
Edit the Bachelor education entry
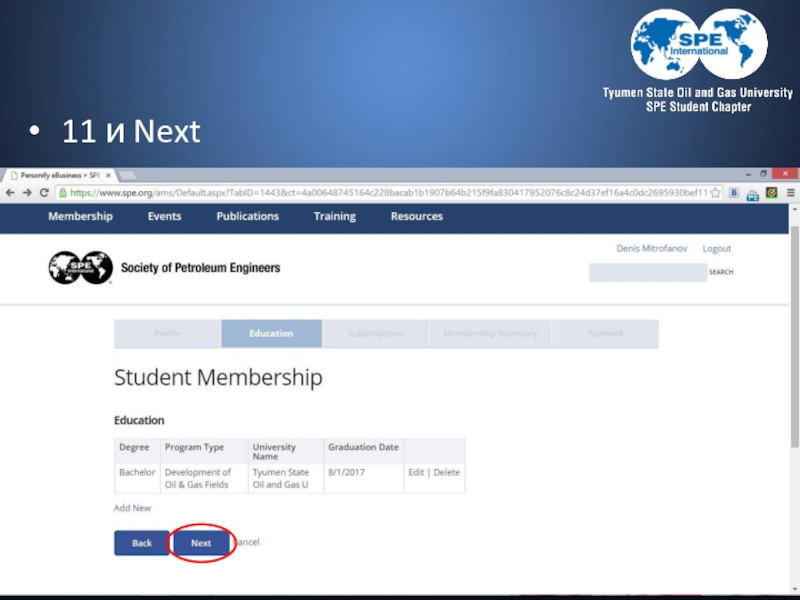415,472
